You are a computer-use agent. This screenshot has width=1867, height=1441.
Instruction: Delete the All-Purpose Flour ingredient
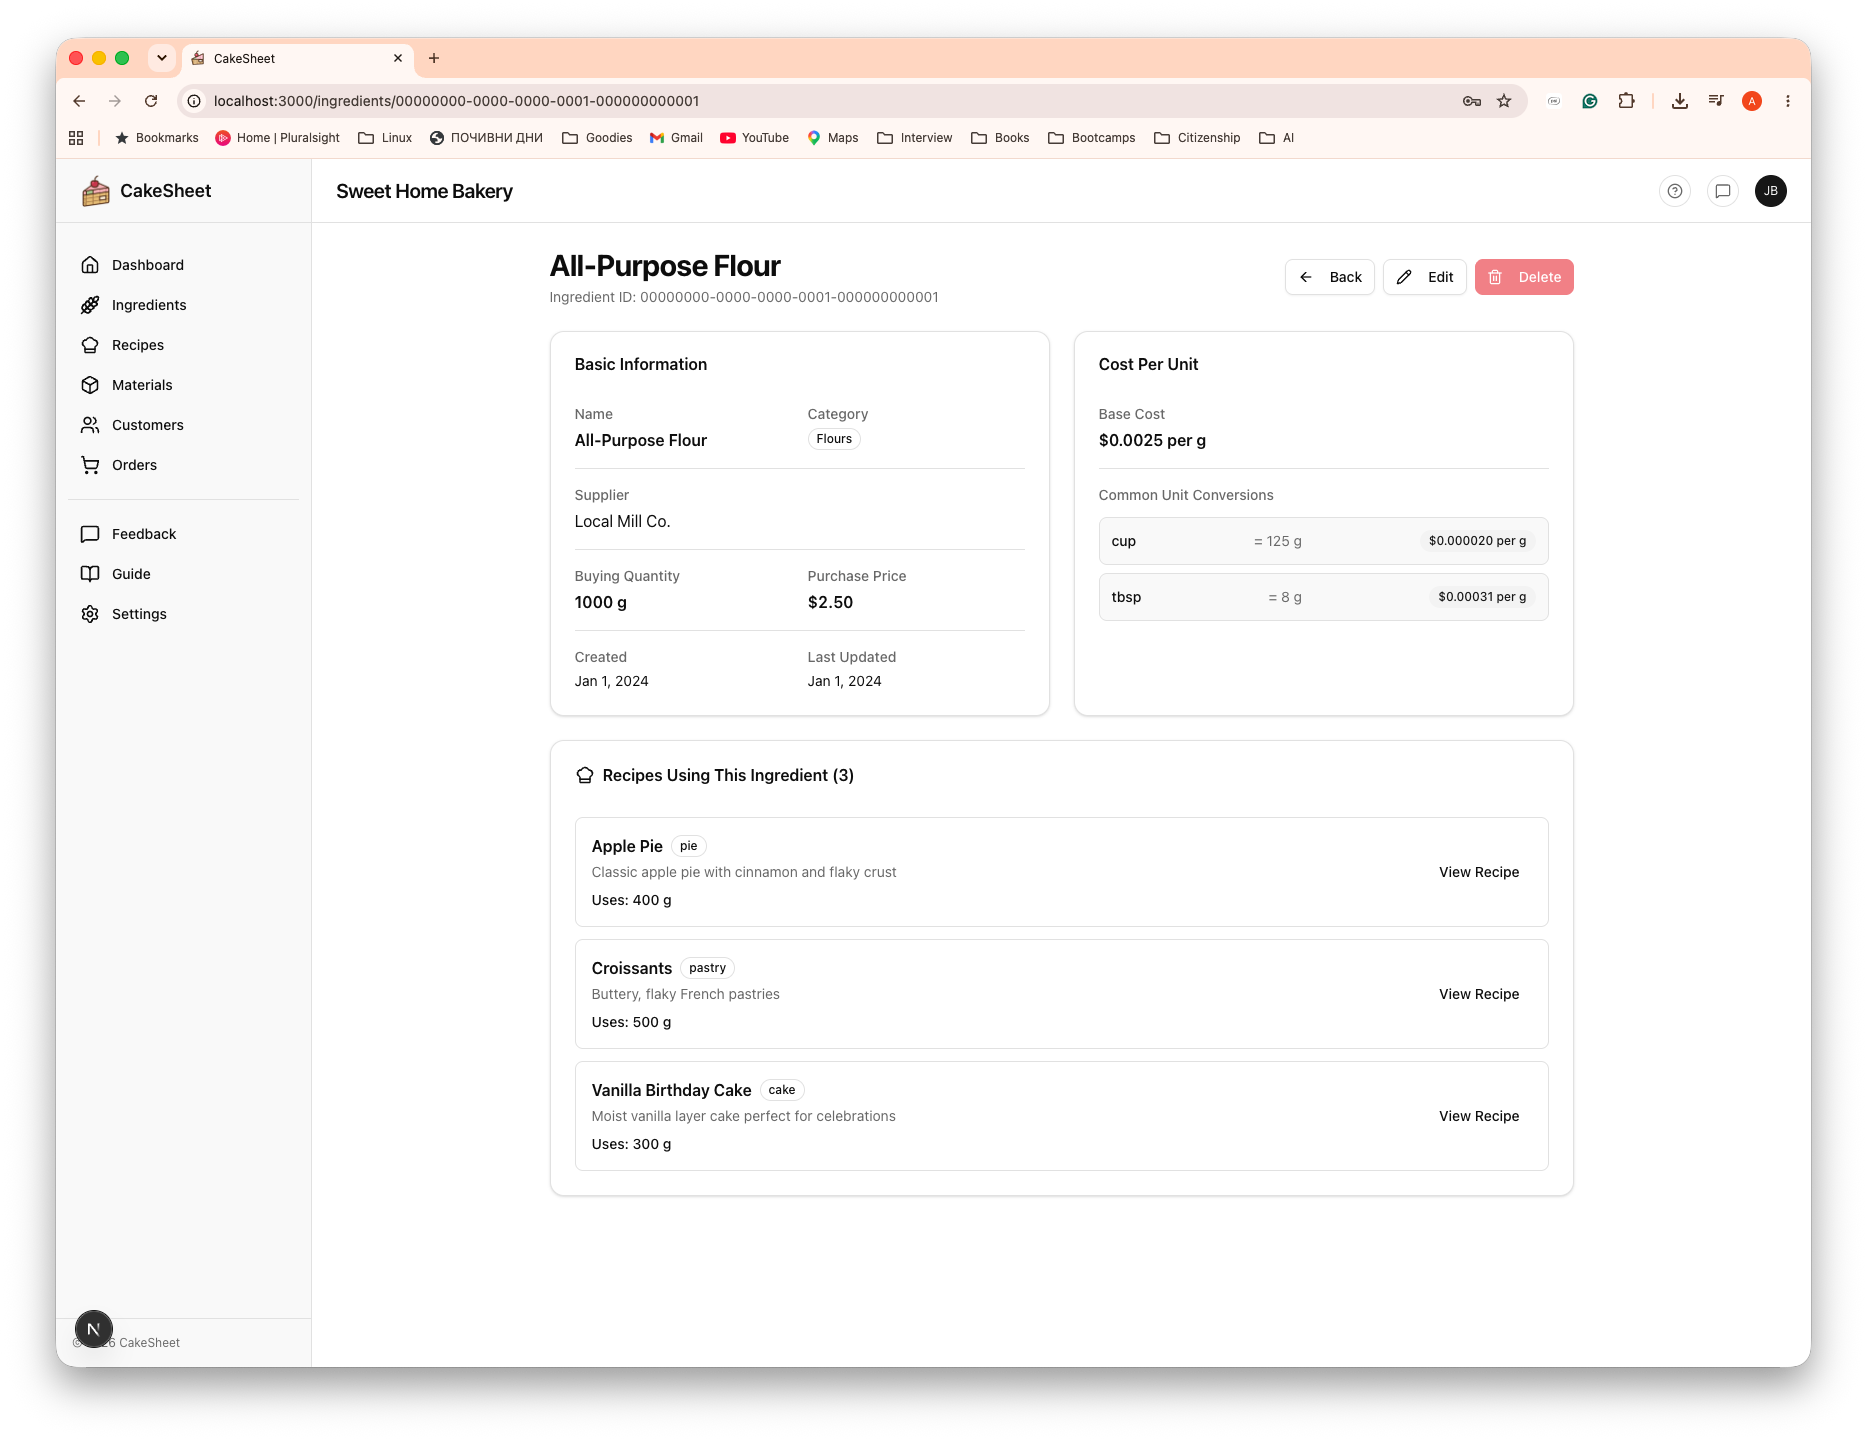click(1524, 277)
